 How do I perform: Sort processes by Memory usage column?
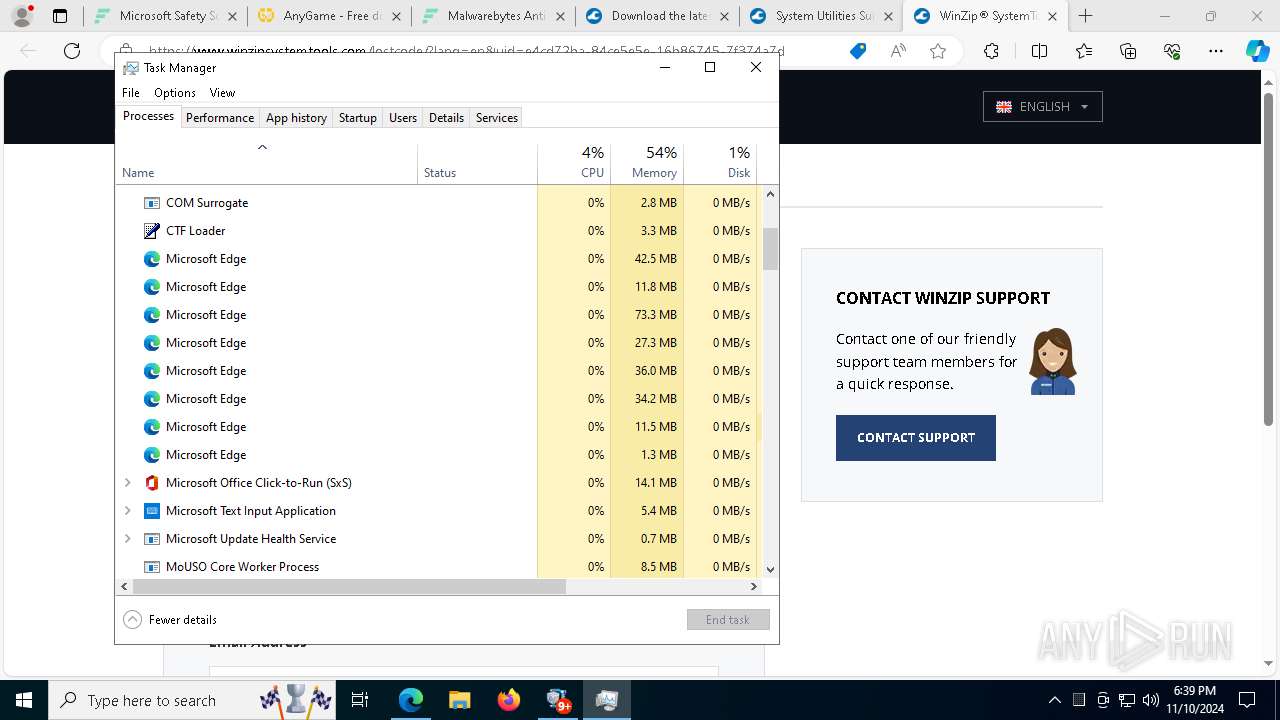click(x=647, y=164)
